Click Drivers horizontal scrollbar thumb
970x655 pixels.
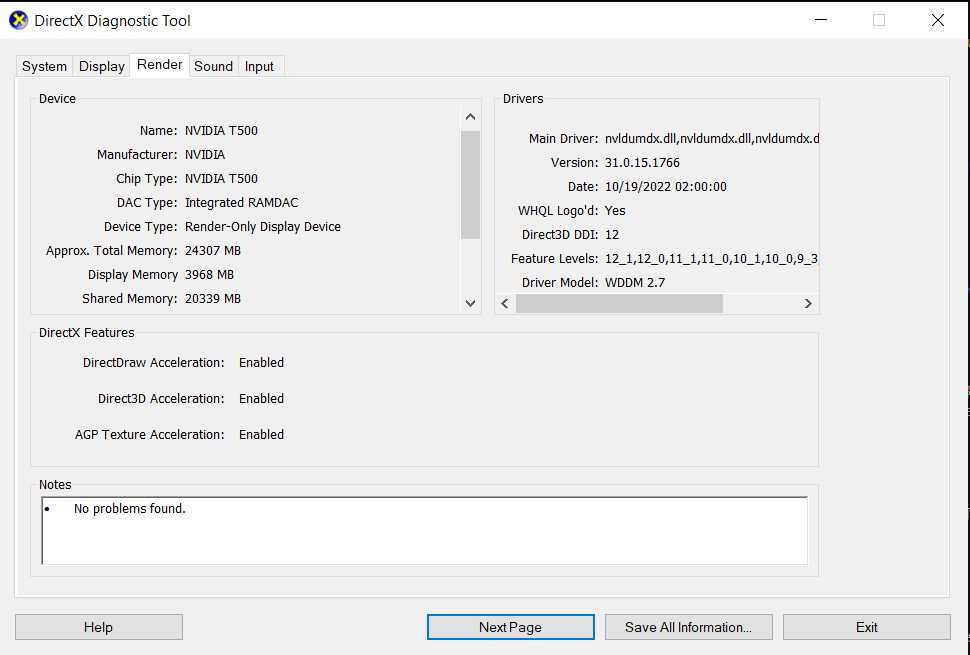619,303
